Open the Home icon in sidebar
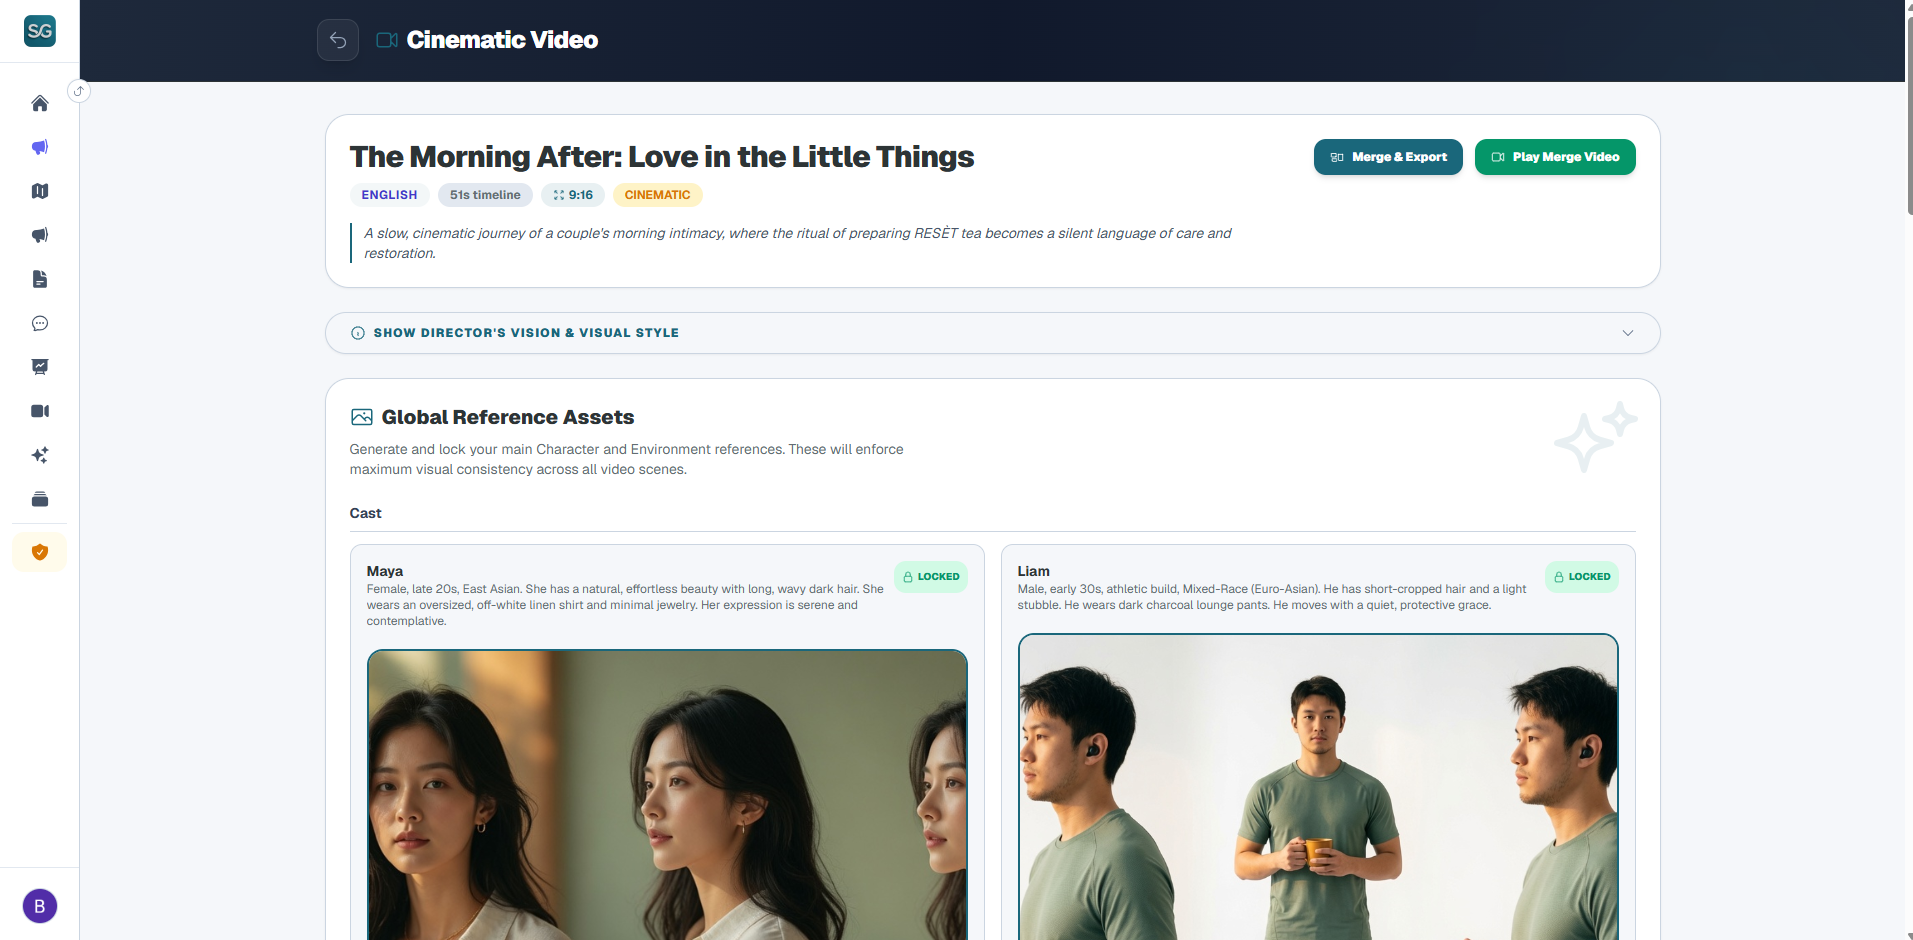Viewport: 1913px width, 940px height. click(x=40, y=103)
